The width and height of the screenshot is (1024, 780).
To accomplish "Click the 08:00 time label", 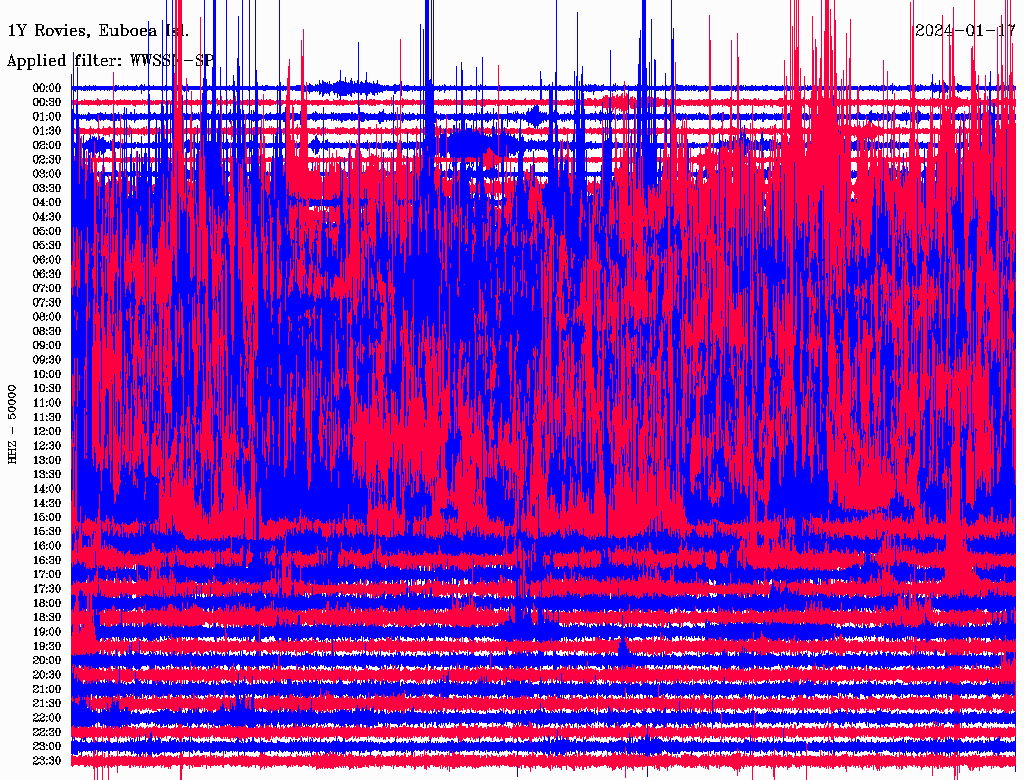I will [47, 317].
